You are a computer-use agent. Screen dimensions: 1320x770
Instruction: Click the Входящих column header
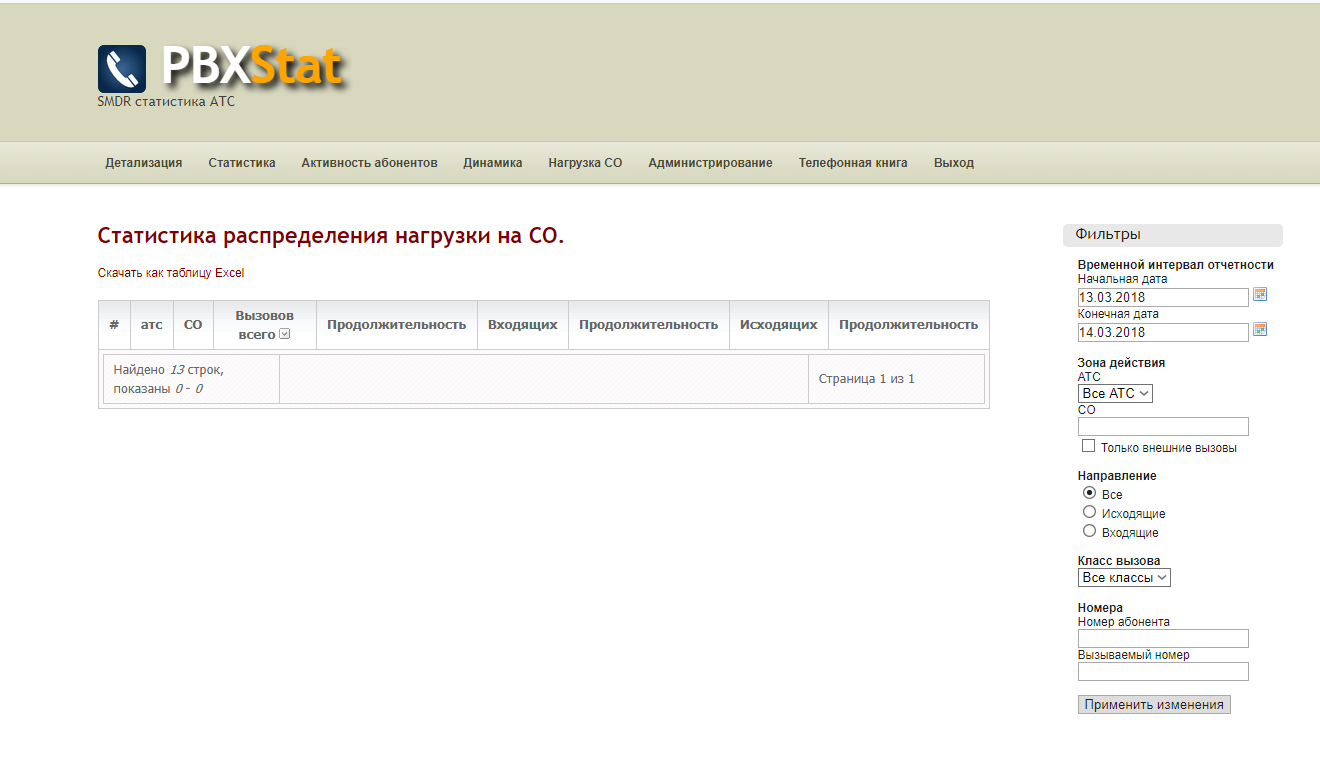coord(522,325)
